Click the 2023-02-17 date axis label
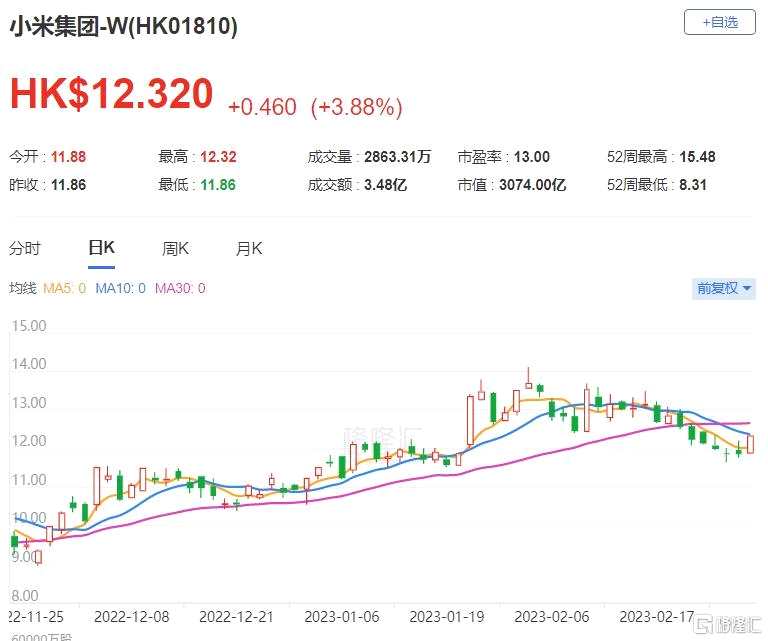Viewport: 768px width, 641px height. coord(657,617)
